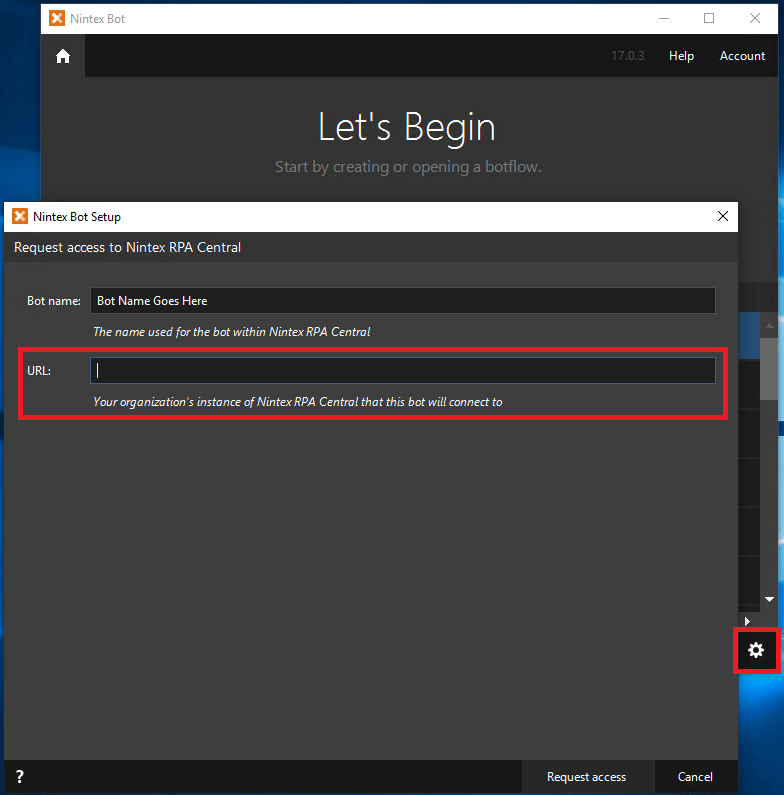The image size is (784, 795).
Task: Open the Account menu
Action: (x=742, y=56)
